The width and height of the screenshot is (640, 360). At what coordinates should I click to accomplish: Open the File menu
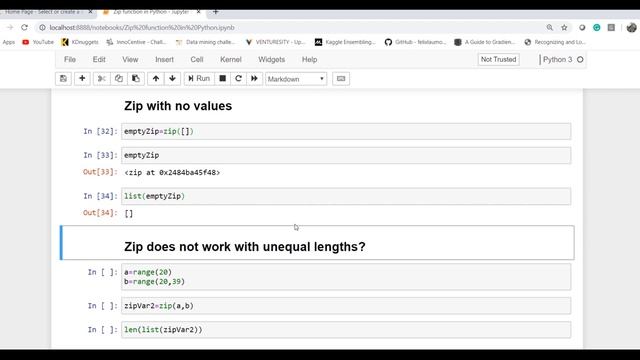click(70, 60)
